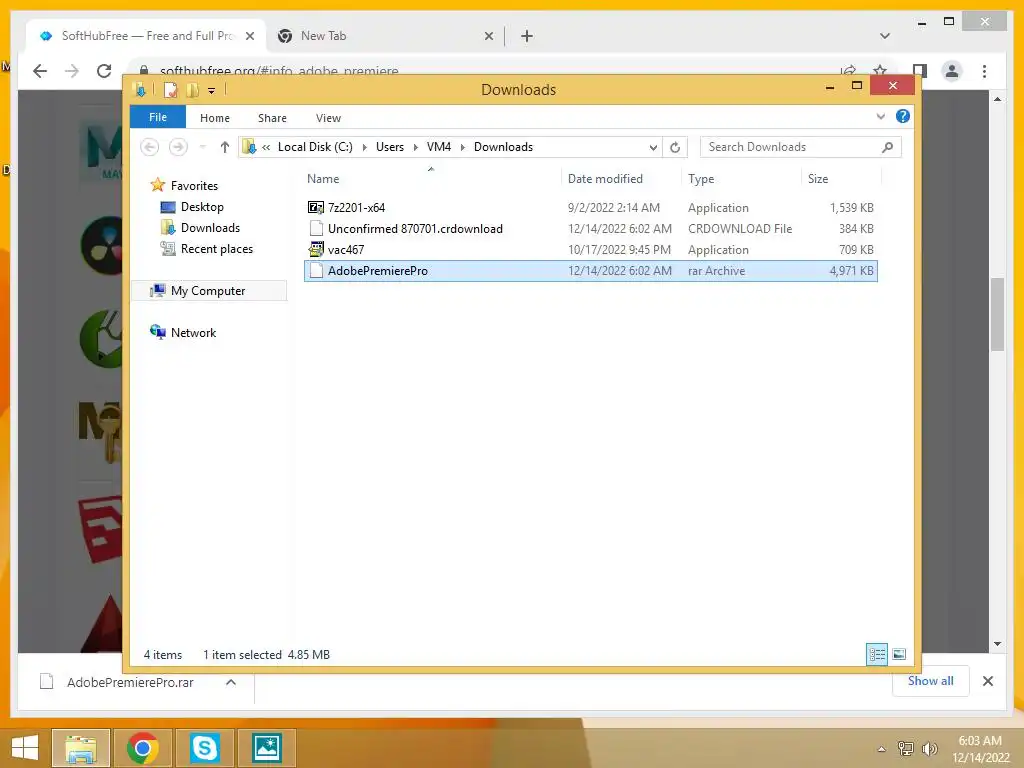Open Desktop in navigation pane
This screenshot has height=768, width=1024.
pyautogui.click(x=202, y=207)
